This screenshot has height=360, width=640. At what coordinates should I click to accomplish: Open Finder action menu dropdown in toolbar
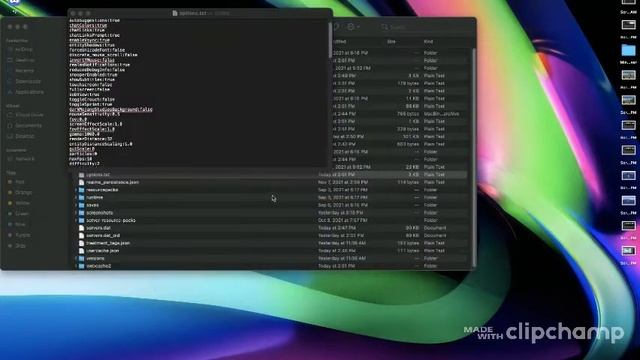(353, 27)
